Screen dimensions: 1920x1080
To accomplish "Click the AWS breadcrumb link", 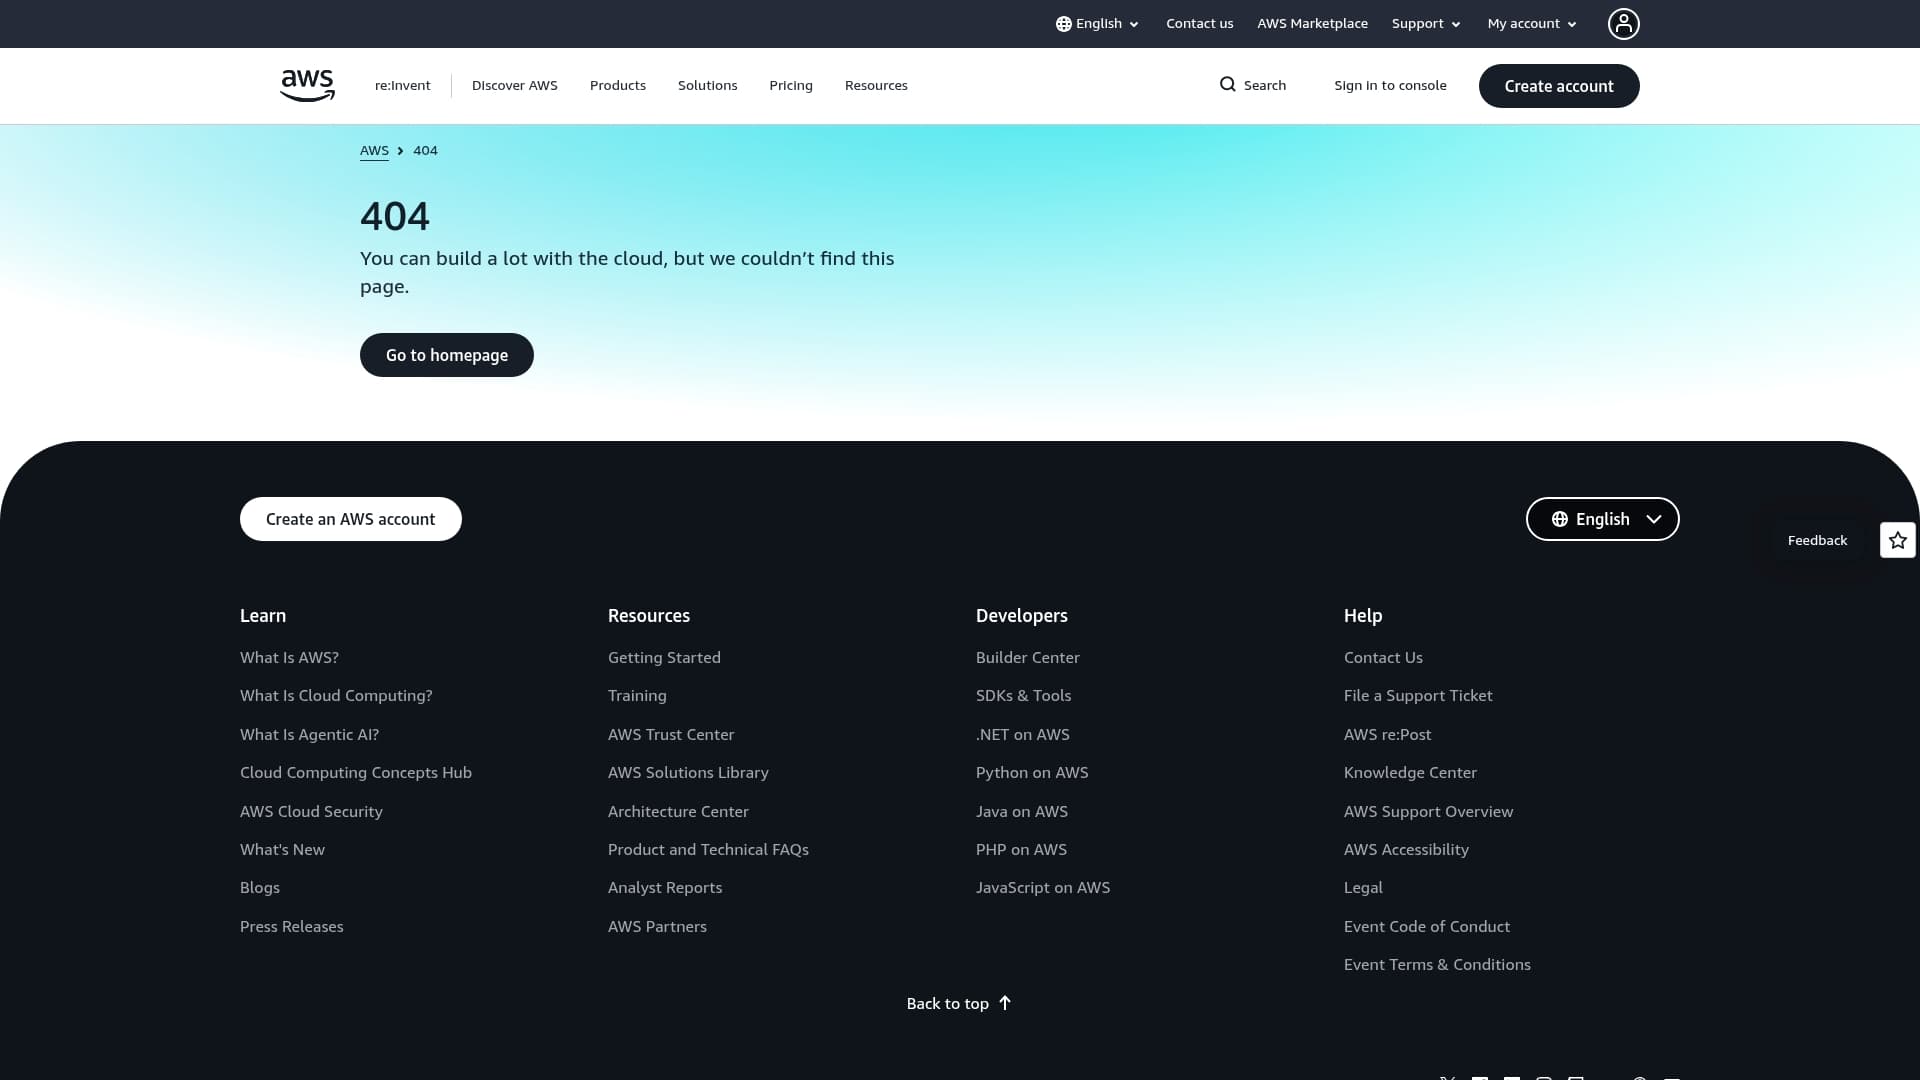I will click(x=374, y=150).
